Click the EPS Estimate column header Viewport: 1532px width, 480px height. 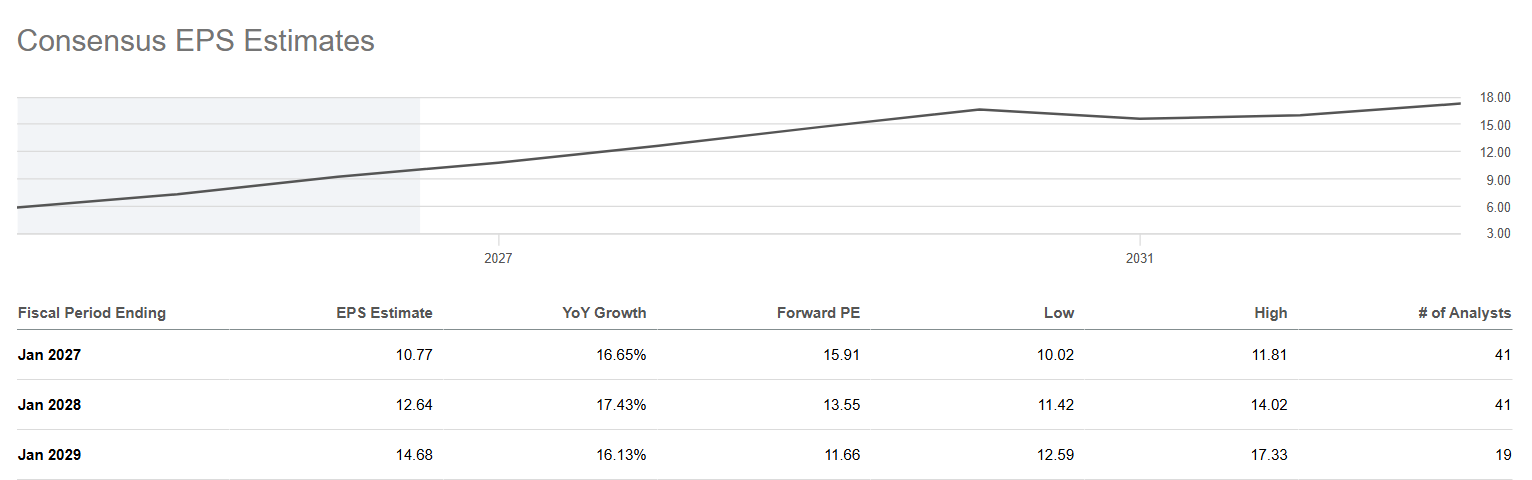click(x=384, y=313)
